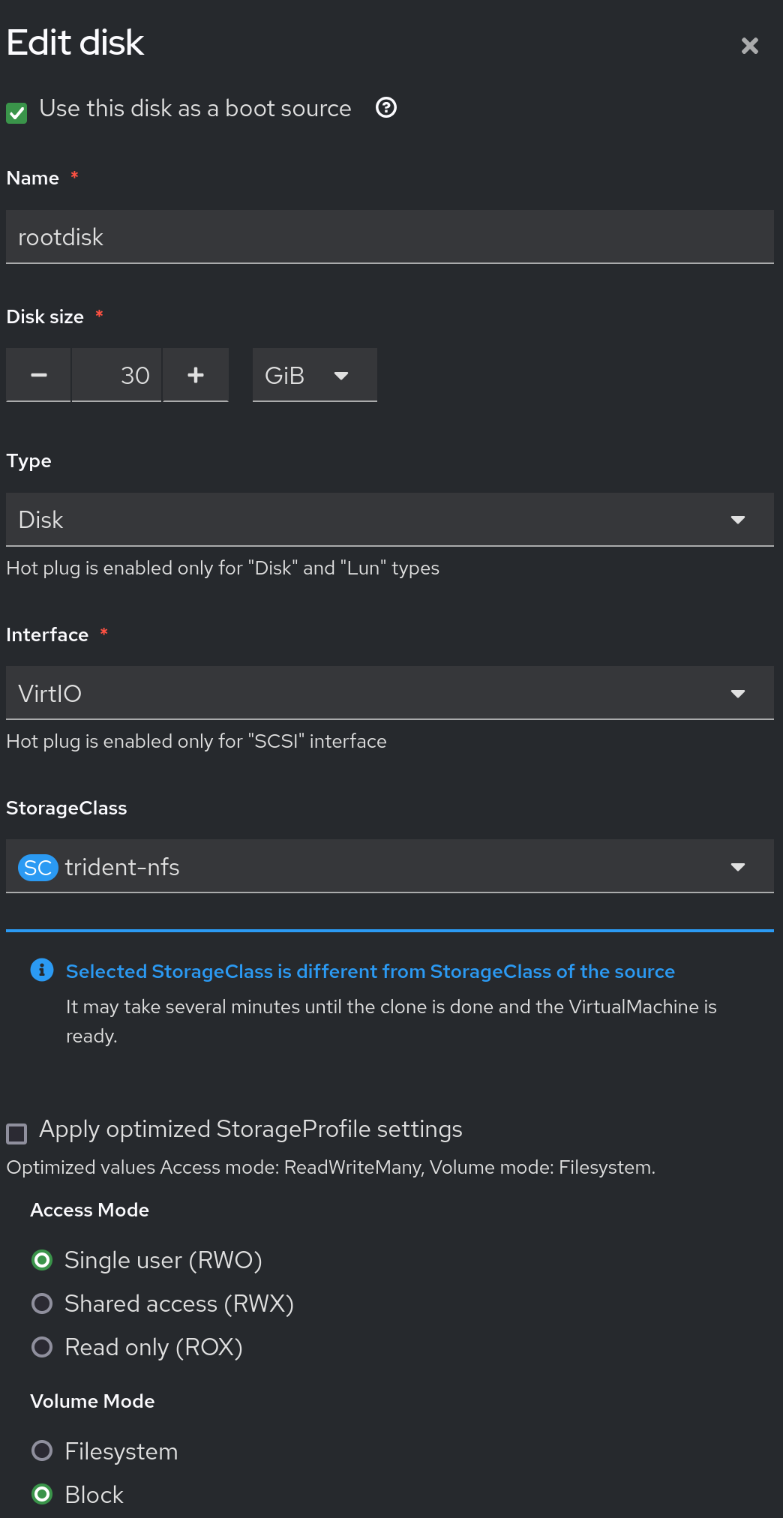Click the help icon beside boot source
The image size is (783, 1518).
(x=386, y=108)
